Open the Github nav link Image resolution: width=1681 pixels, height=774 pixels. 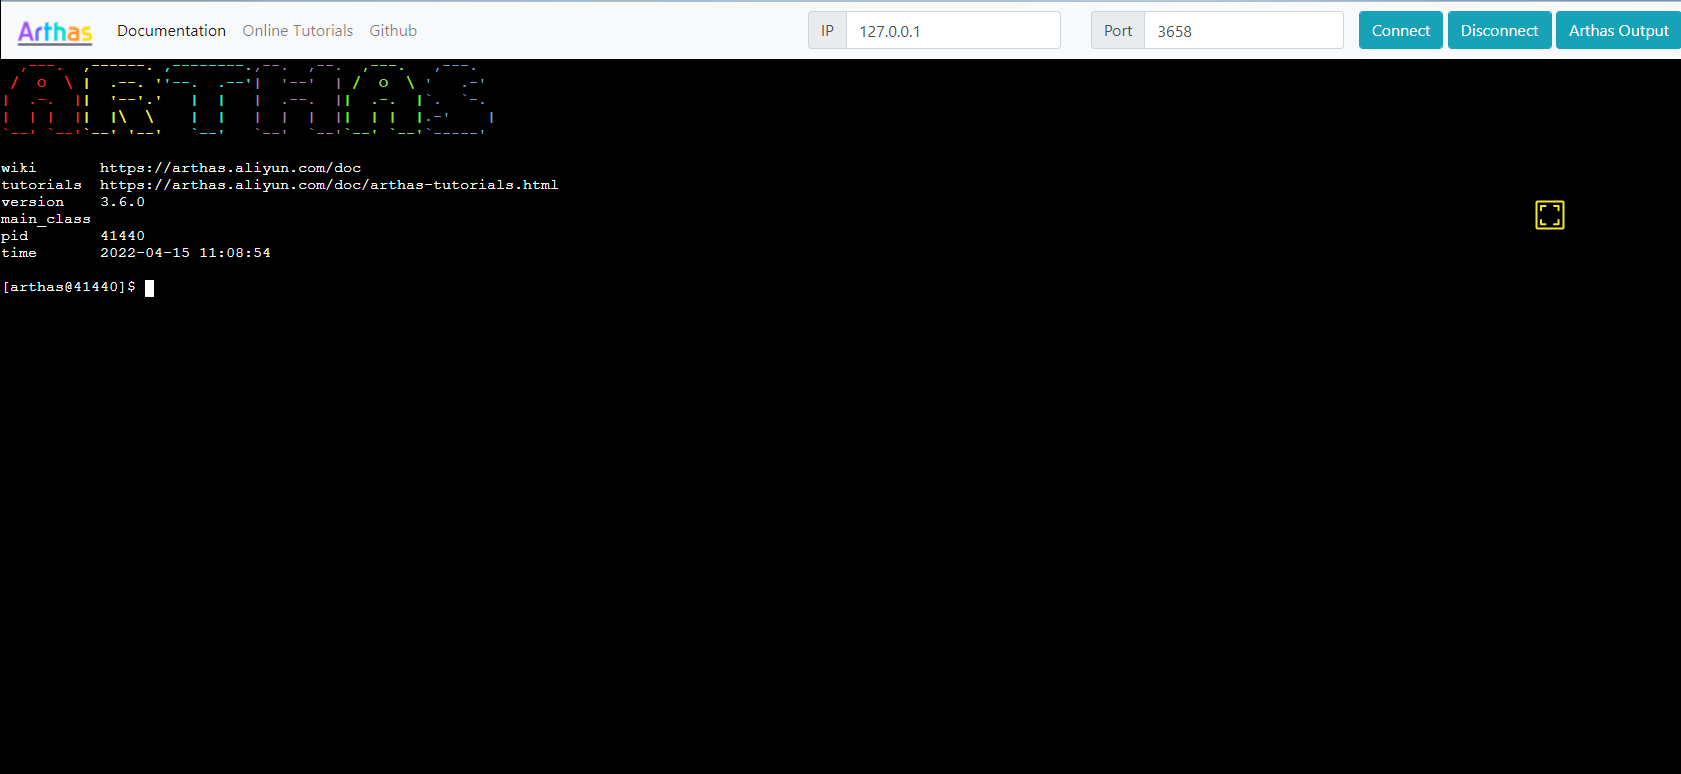393,31
